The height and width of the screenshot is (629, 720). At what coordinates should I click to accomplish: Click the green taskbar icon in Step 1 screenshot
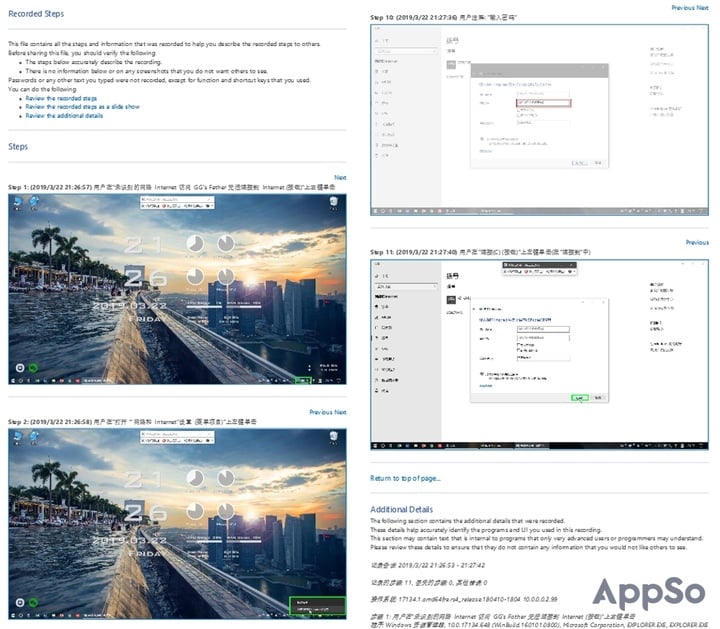pos(33,368)
